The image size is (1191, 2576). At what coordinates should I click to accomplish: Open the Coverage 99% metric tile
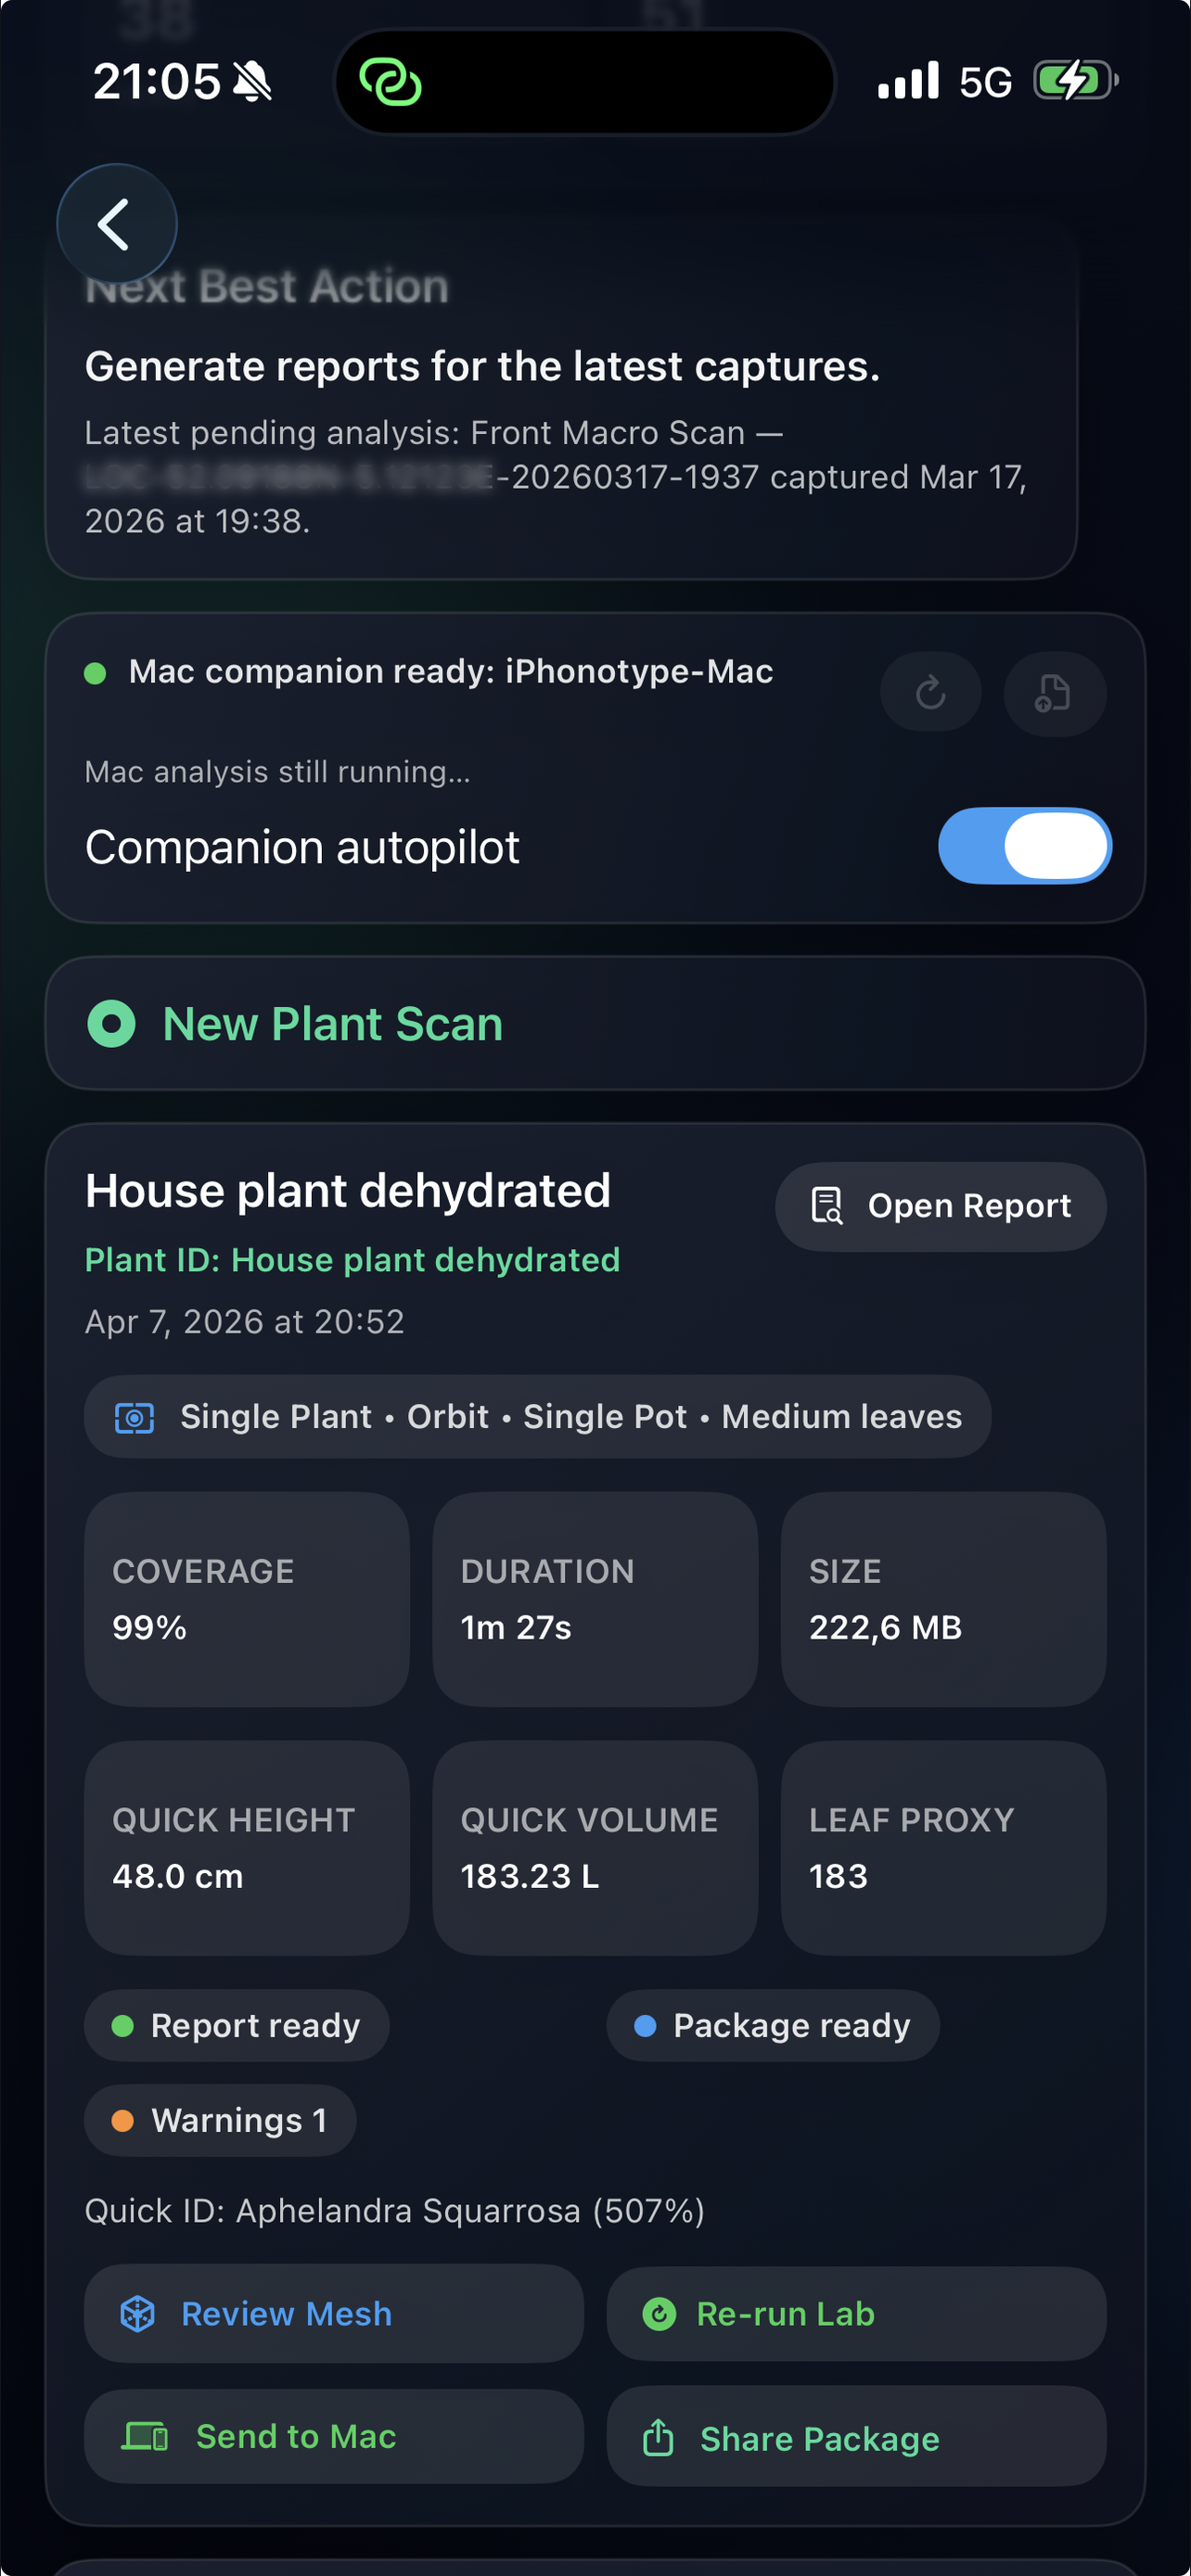pos(247,1599)
